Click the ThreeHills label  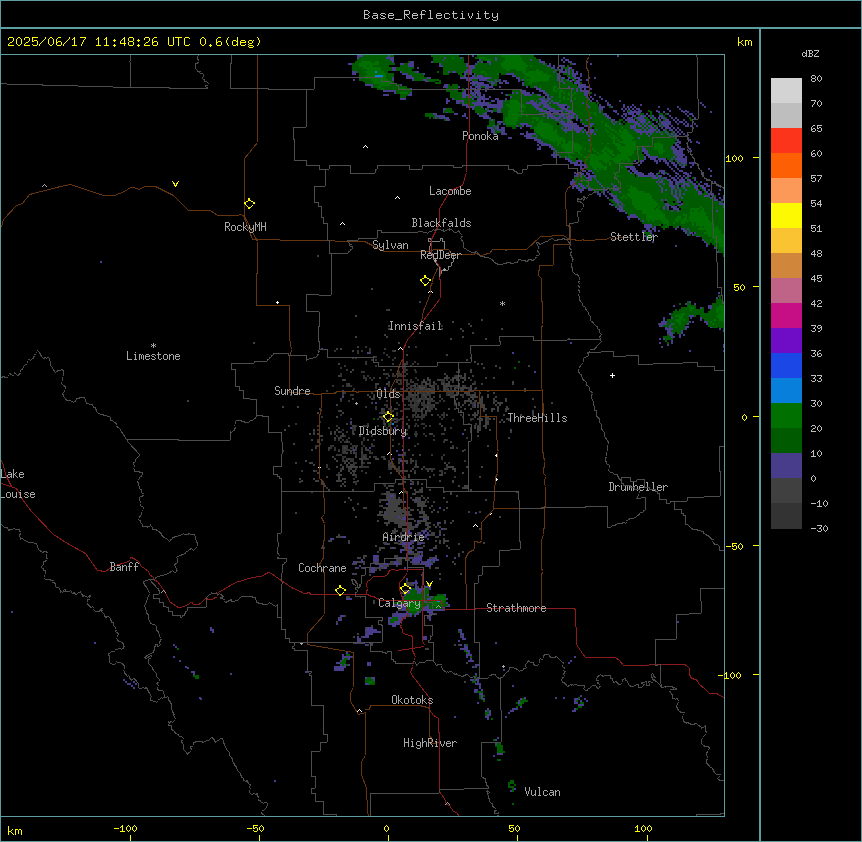(538, 418)
